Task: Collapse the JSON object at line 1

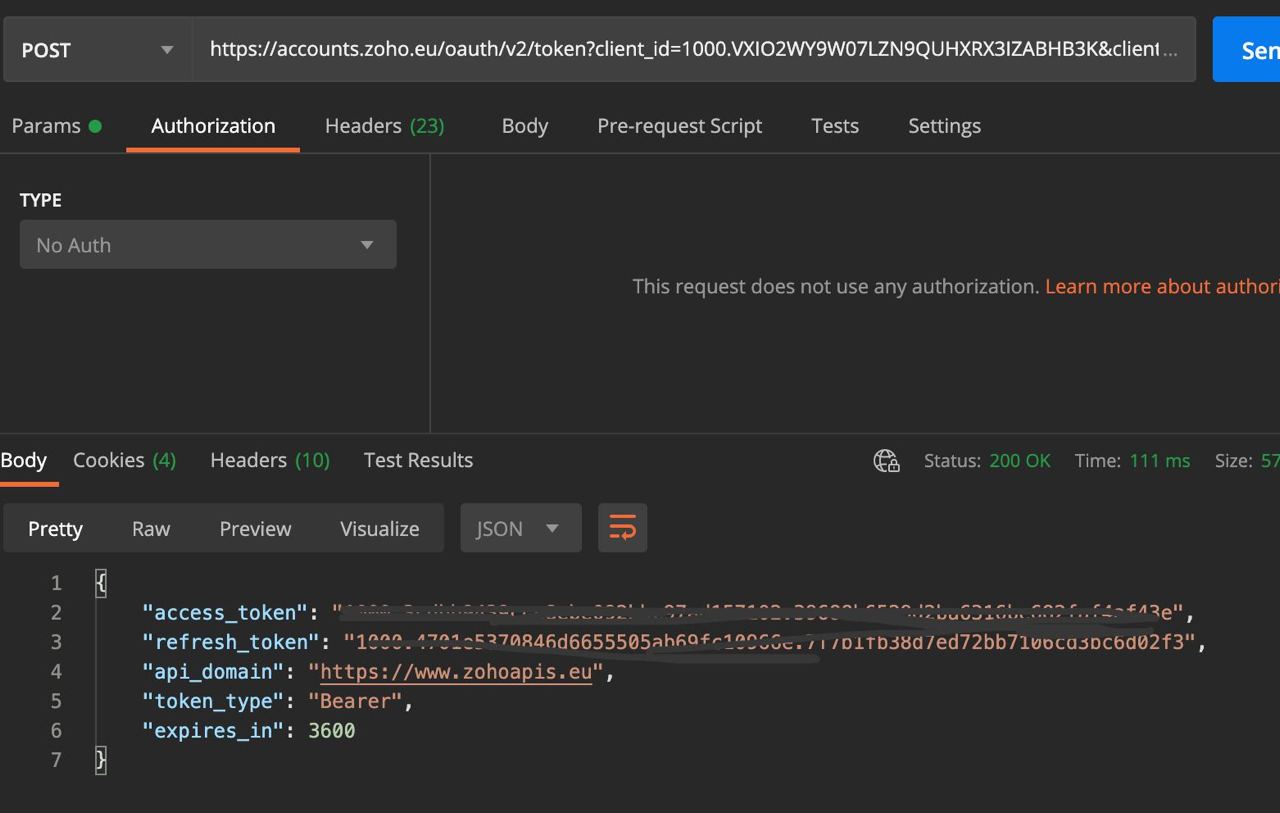Action: [x=101, y=583]
